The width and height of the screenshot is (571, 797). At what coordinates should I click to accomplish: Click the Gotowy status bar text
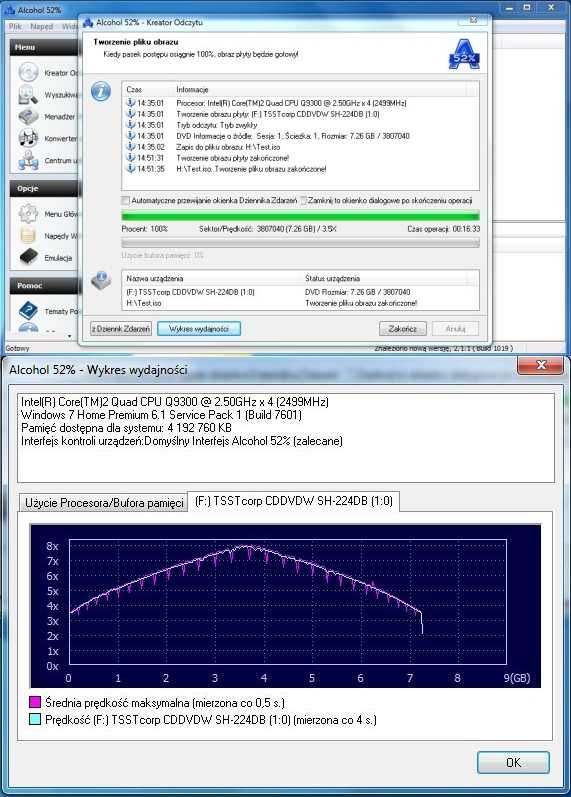tap(17, 349)
